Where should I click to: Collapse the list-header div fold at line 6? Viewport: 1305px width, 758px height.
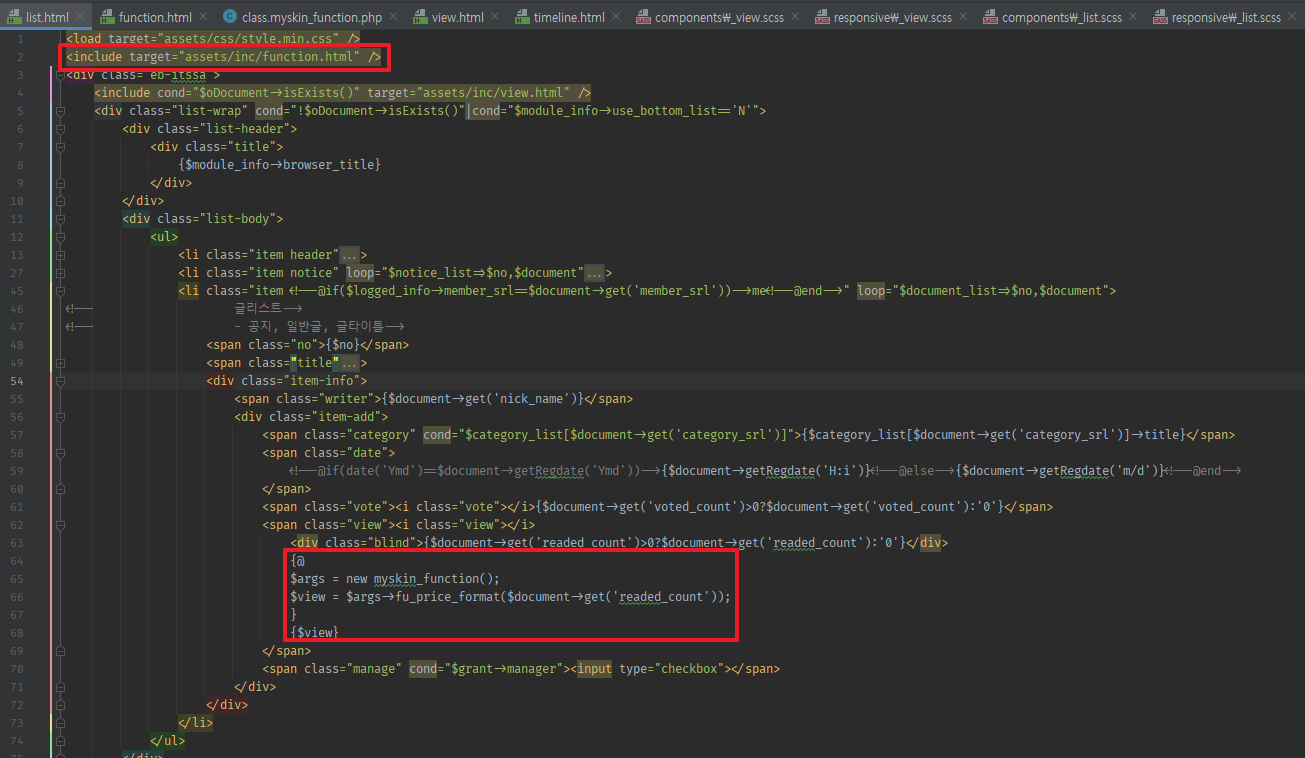click(60, 129)
